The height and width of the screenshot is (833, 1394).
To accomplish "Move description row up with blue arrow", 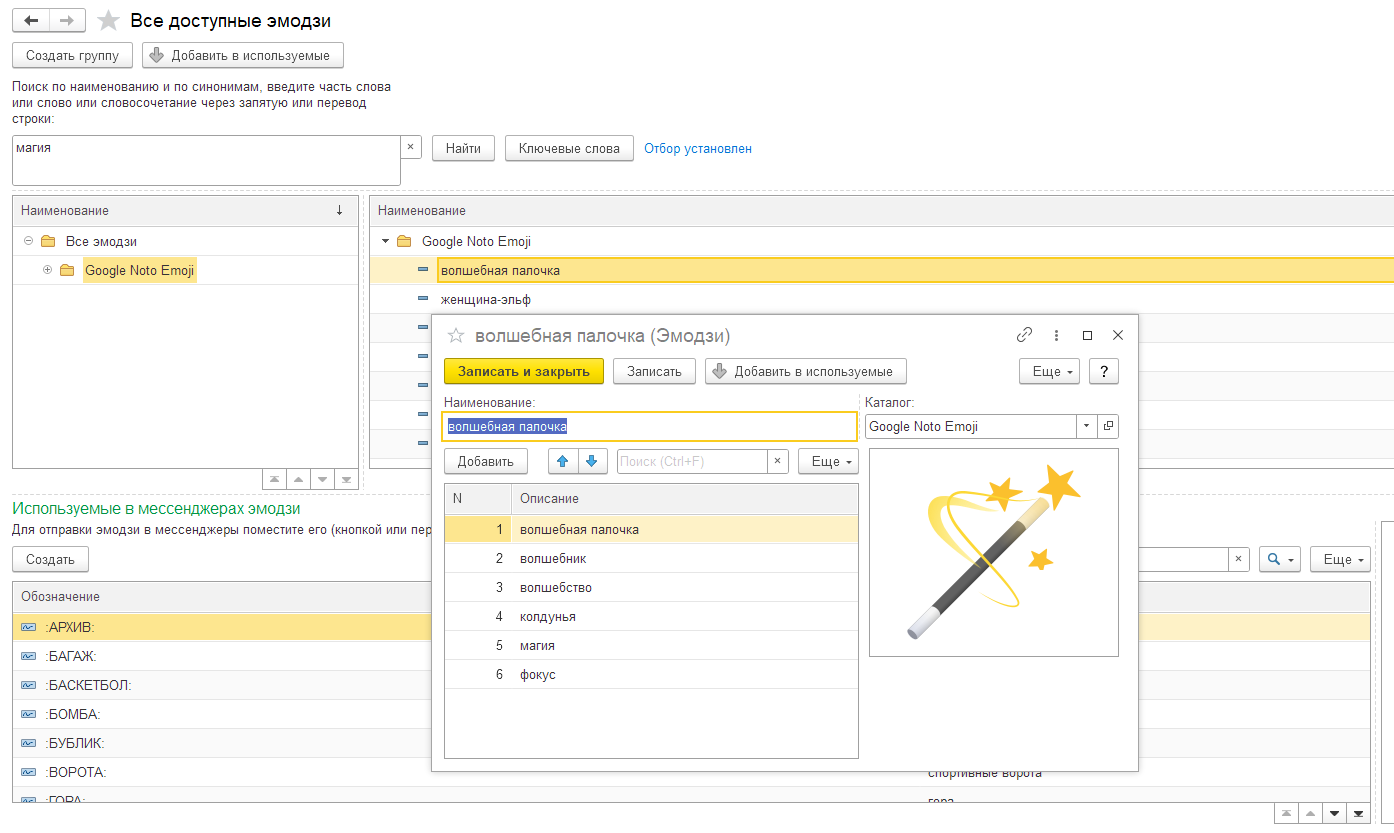I will (x=563, y=461).
